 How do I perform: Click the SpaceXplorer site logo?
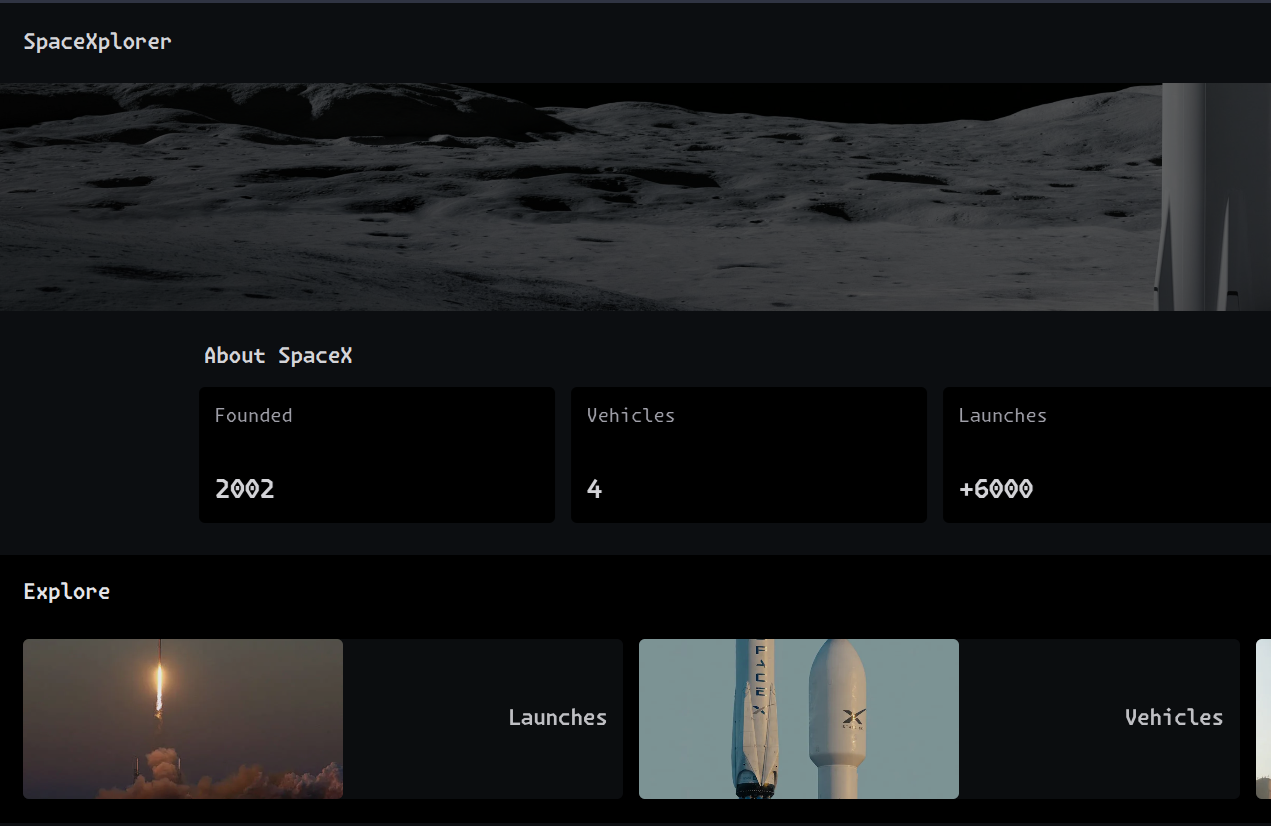(x=97, y=41)
